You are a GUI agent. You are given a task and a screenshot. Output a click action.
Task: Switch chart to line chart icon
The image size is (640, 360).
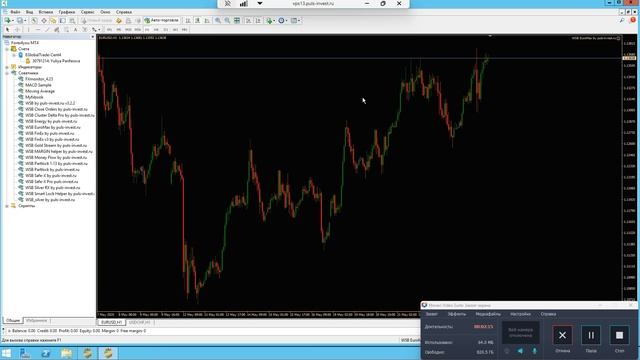(x=207, y=20)
